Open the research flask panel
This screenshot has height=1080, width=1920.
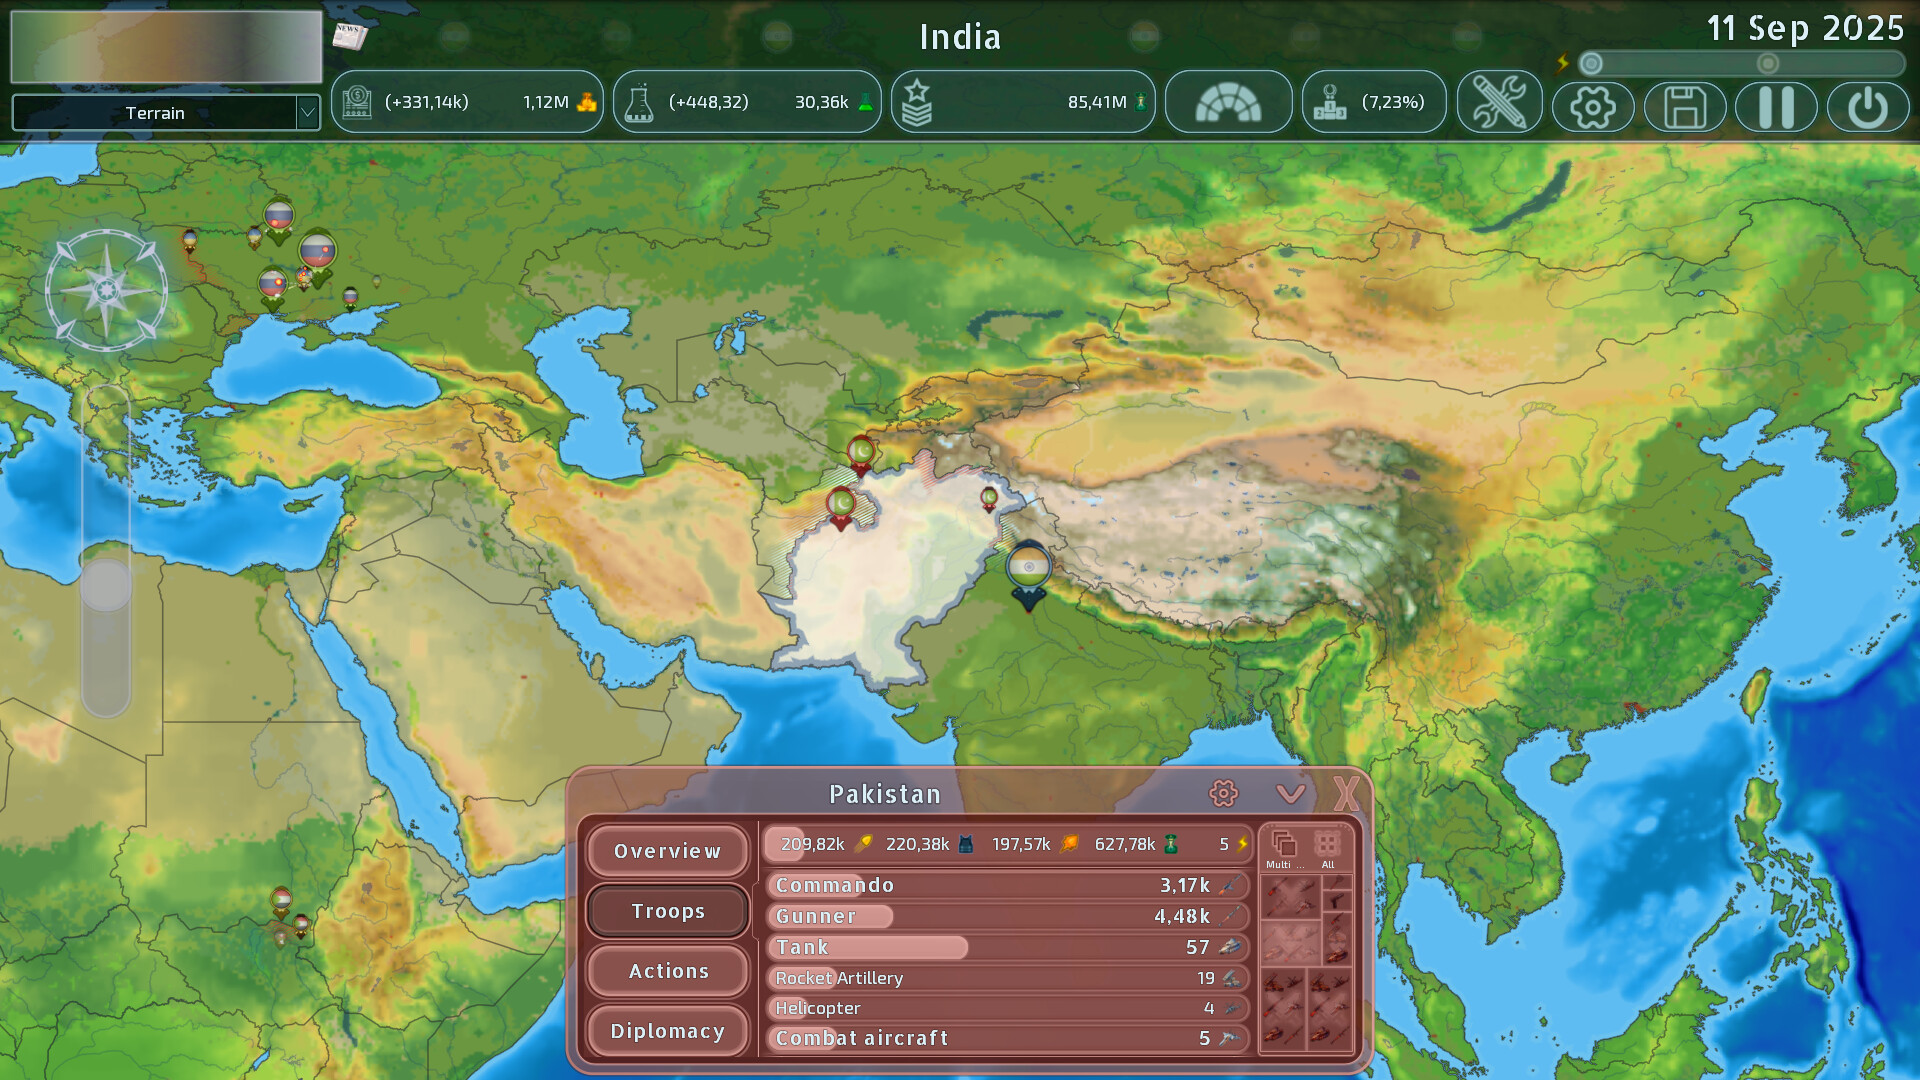(746, 101)
